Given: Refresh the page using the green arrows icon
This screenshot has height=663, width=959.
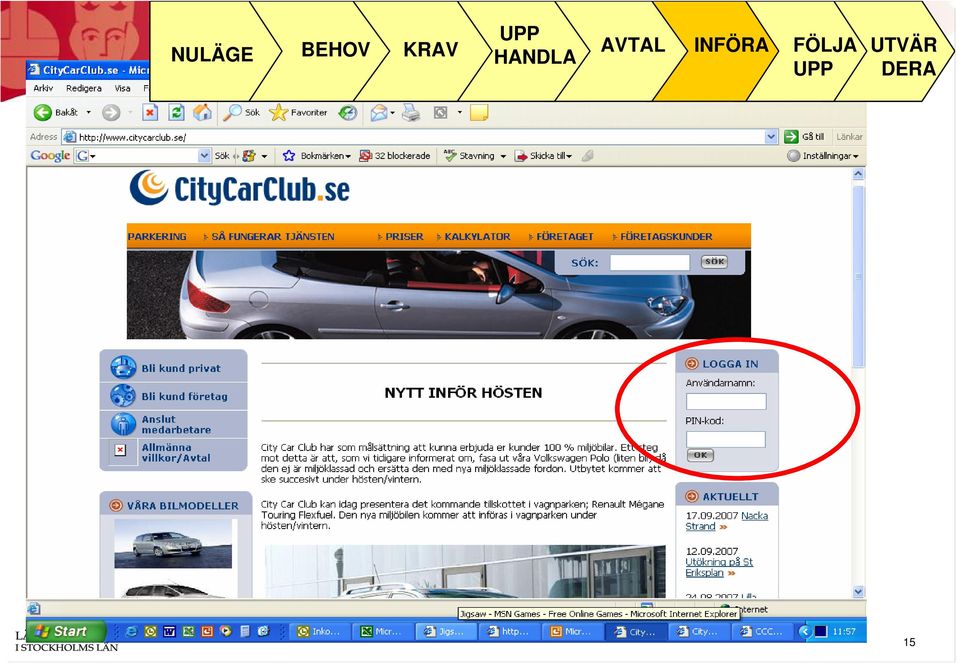Looking at the screenshot, I should coord(176,113).
